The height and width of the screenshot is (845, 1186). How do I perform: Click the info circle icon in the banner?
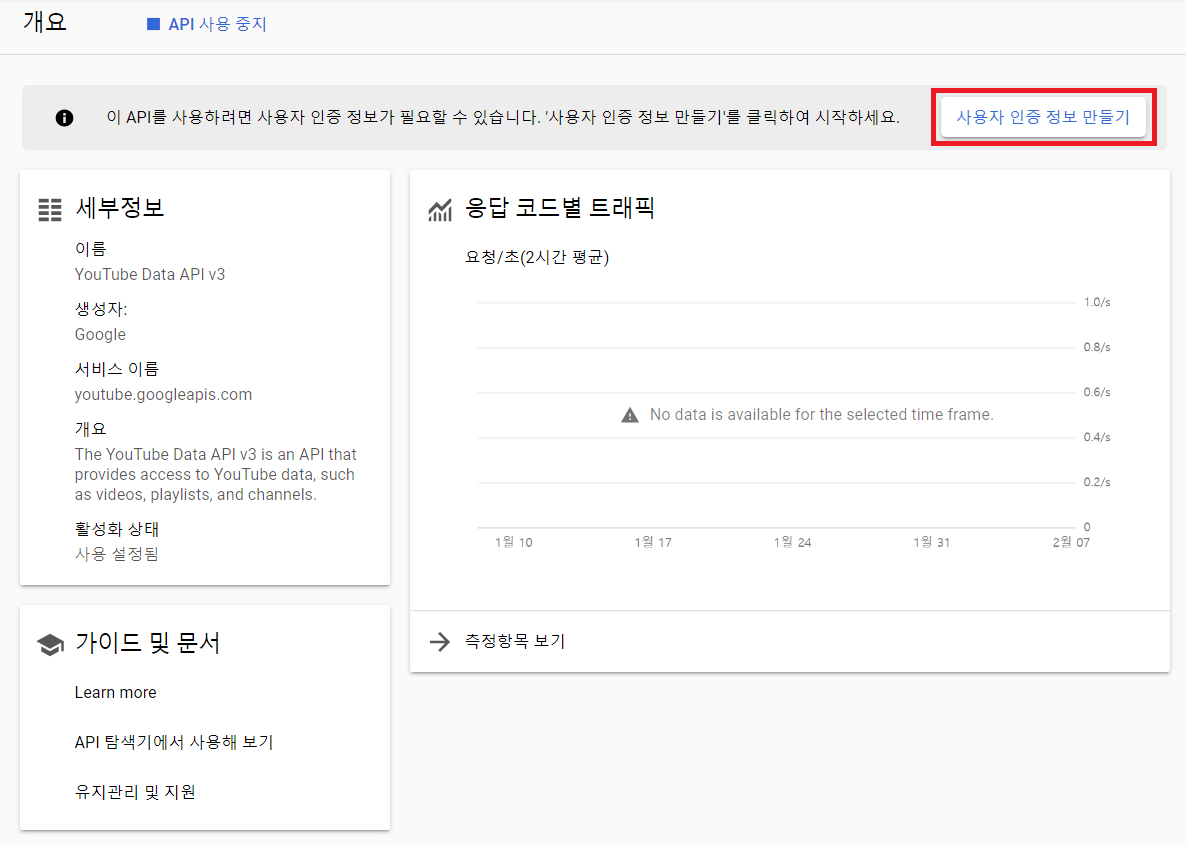[x=64, y=118]
